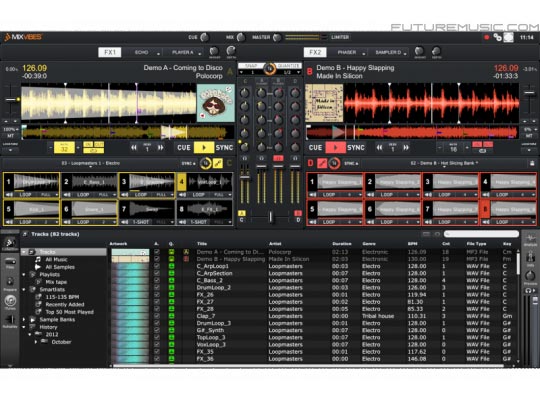
Task: Mute sampler C pad 7 speaker icon
Action: [x=125, y=222]
